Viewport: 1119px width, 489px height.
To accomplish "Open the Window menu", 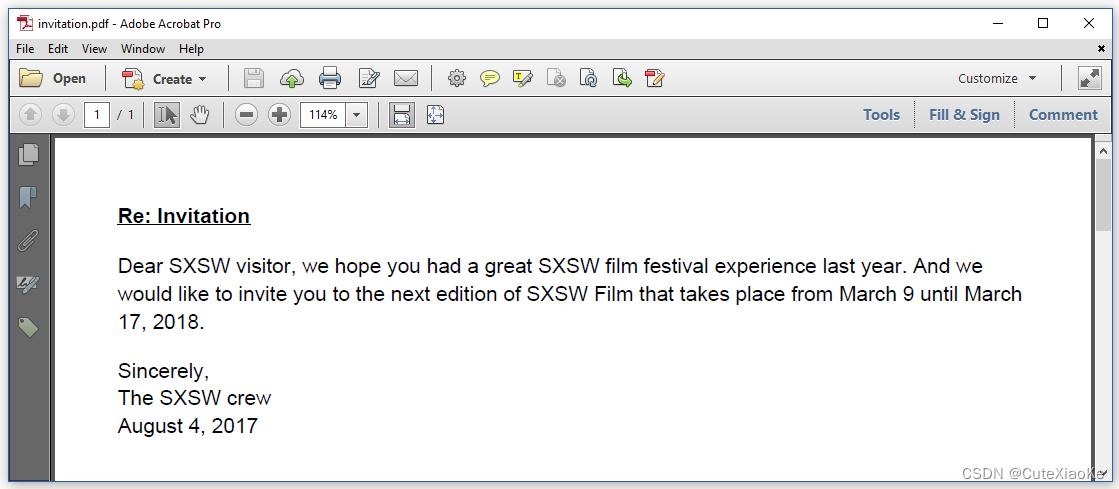I will [x=143, y=49].
